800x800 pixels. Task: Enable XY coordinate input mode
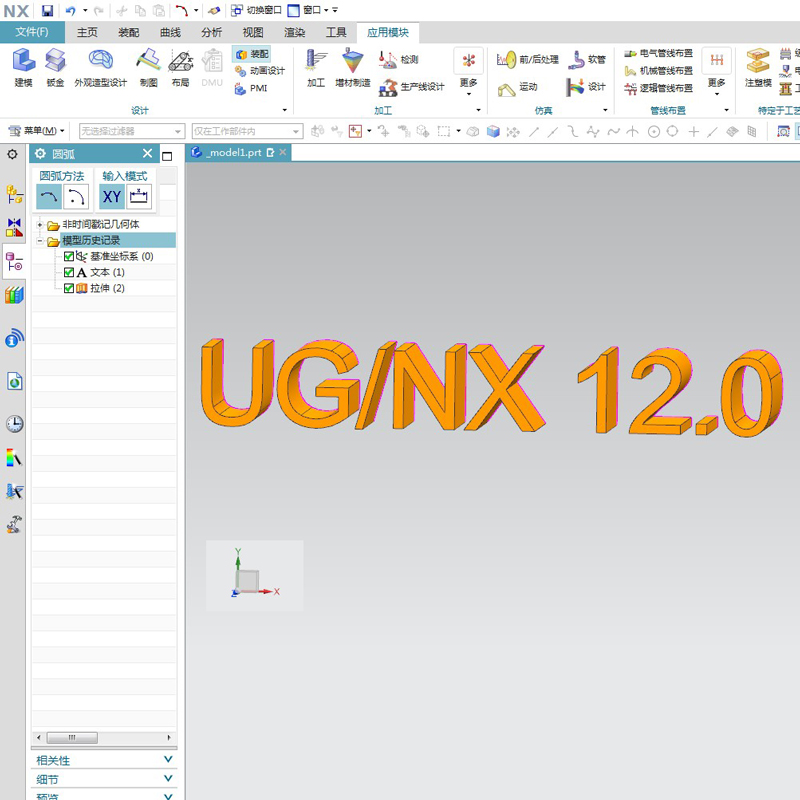(x=112, y=197)
